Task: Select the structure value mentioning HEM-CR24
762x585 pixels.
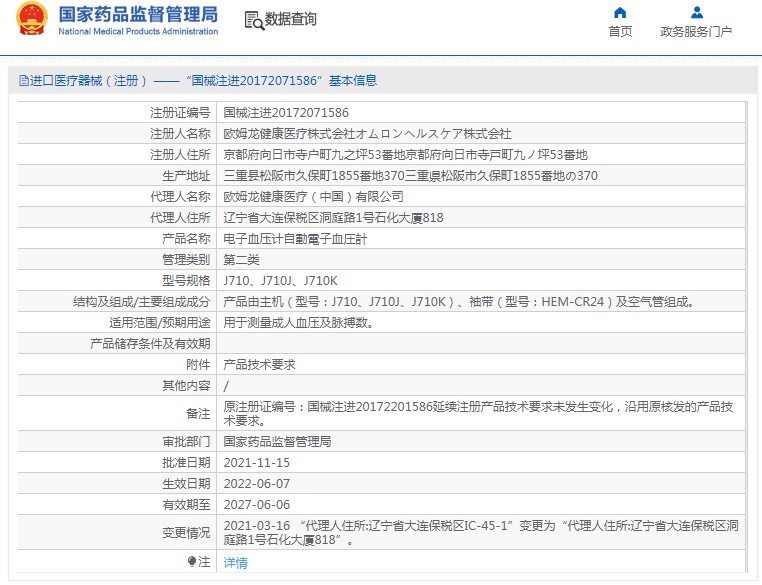Action: 459,301
